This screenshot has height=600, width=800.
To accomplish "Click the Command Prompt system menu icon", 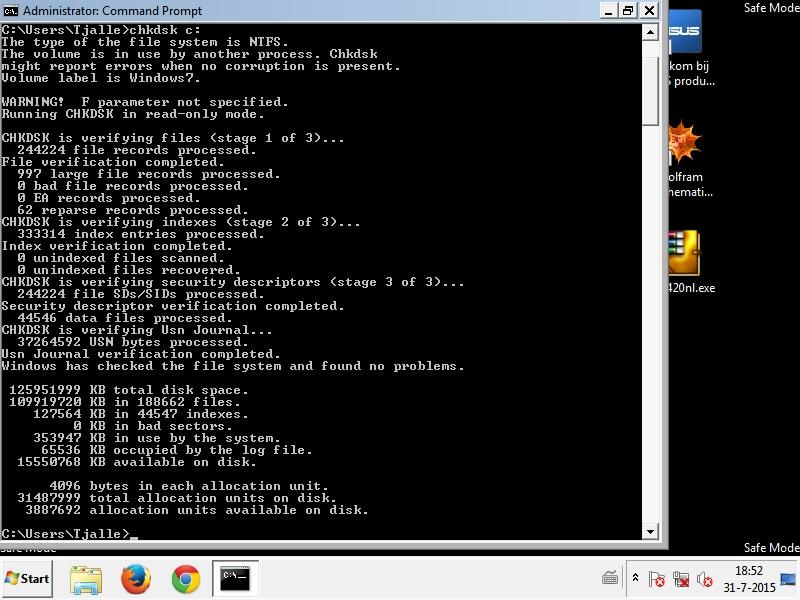I will tap(11, 10).
